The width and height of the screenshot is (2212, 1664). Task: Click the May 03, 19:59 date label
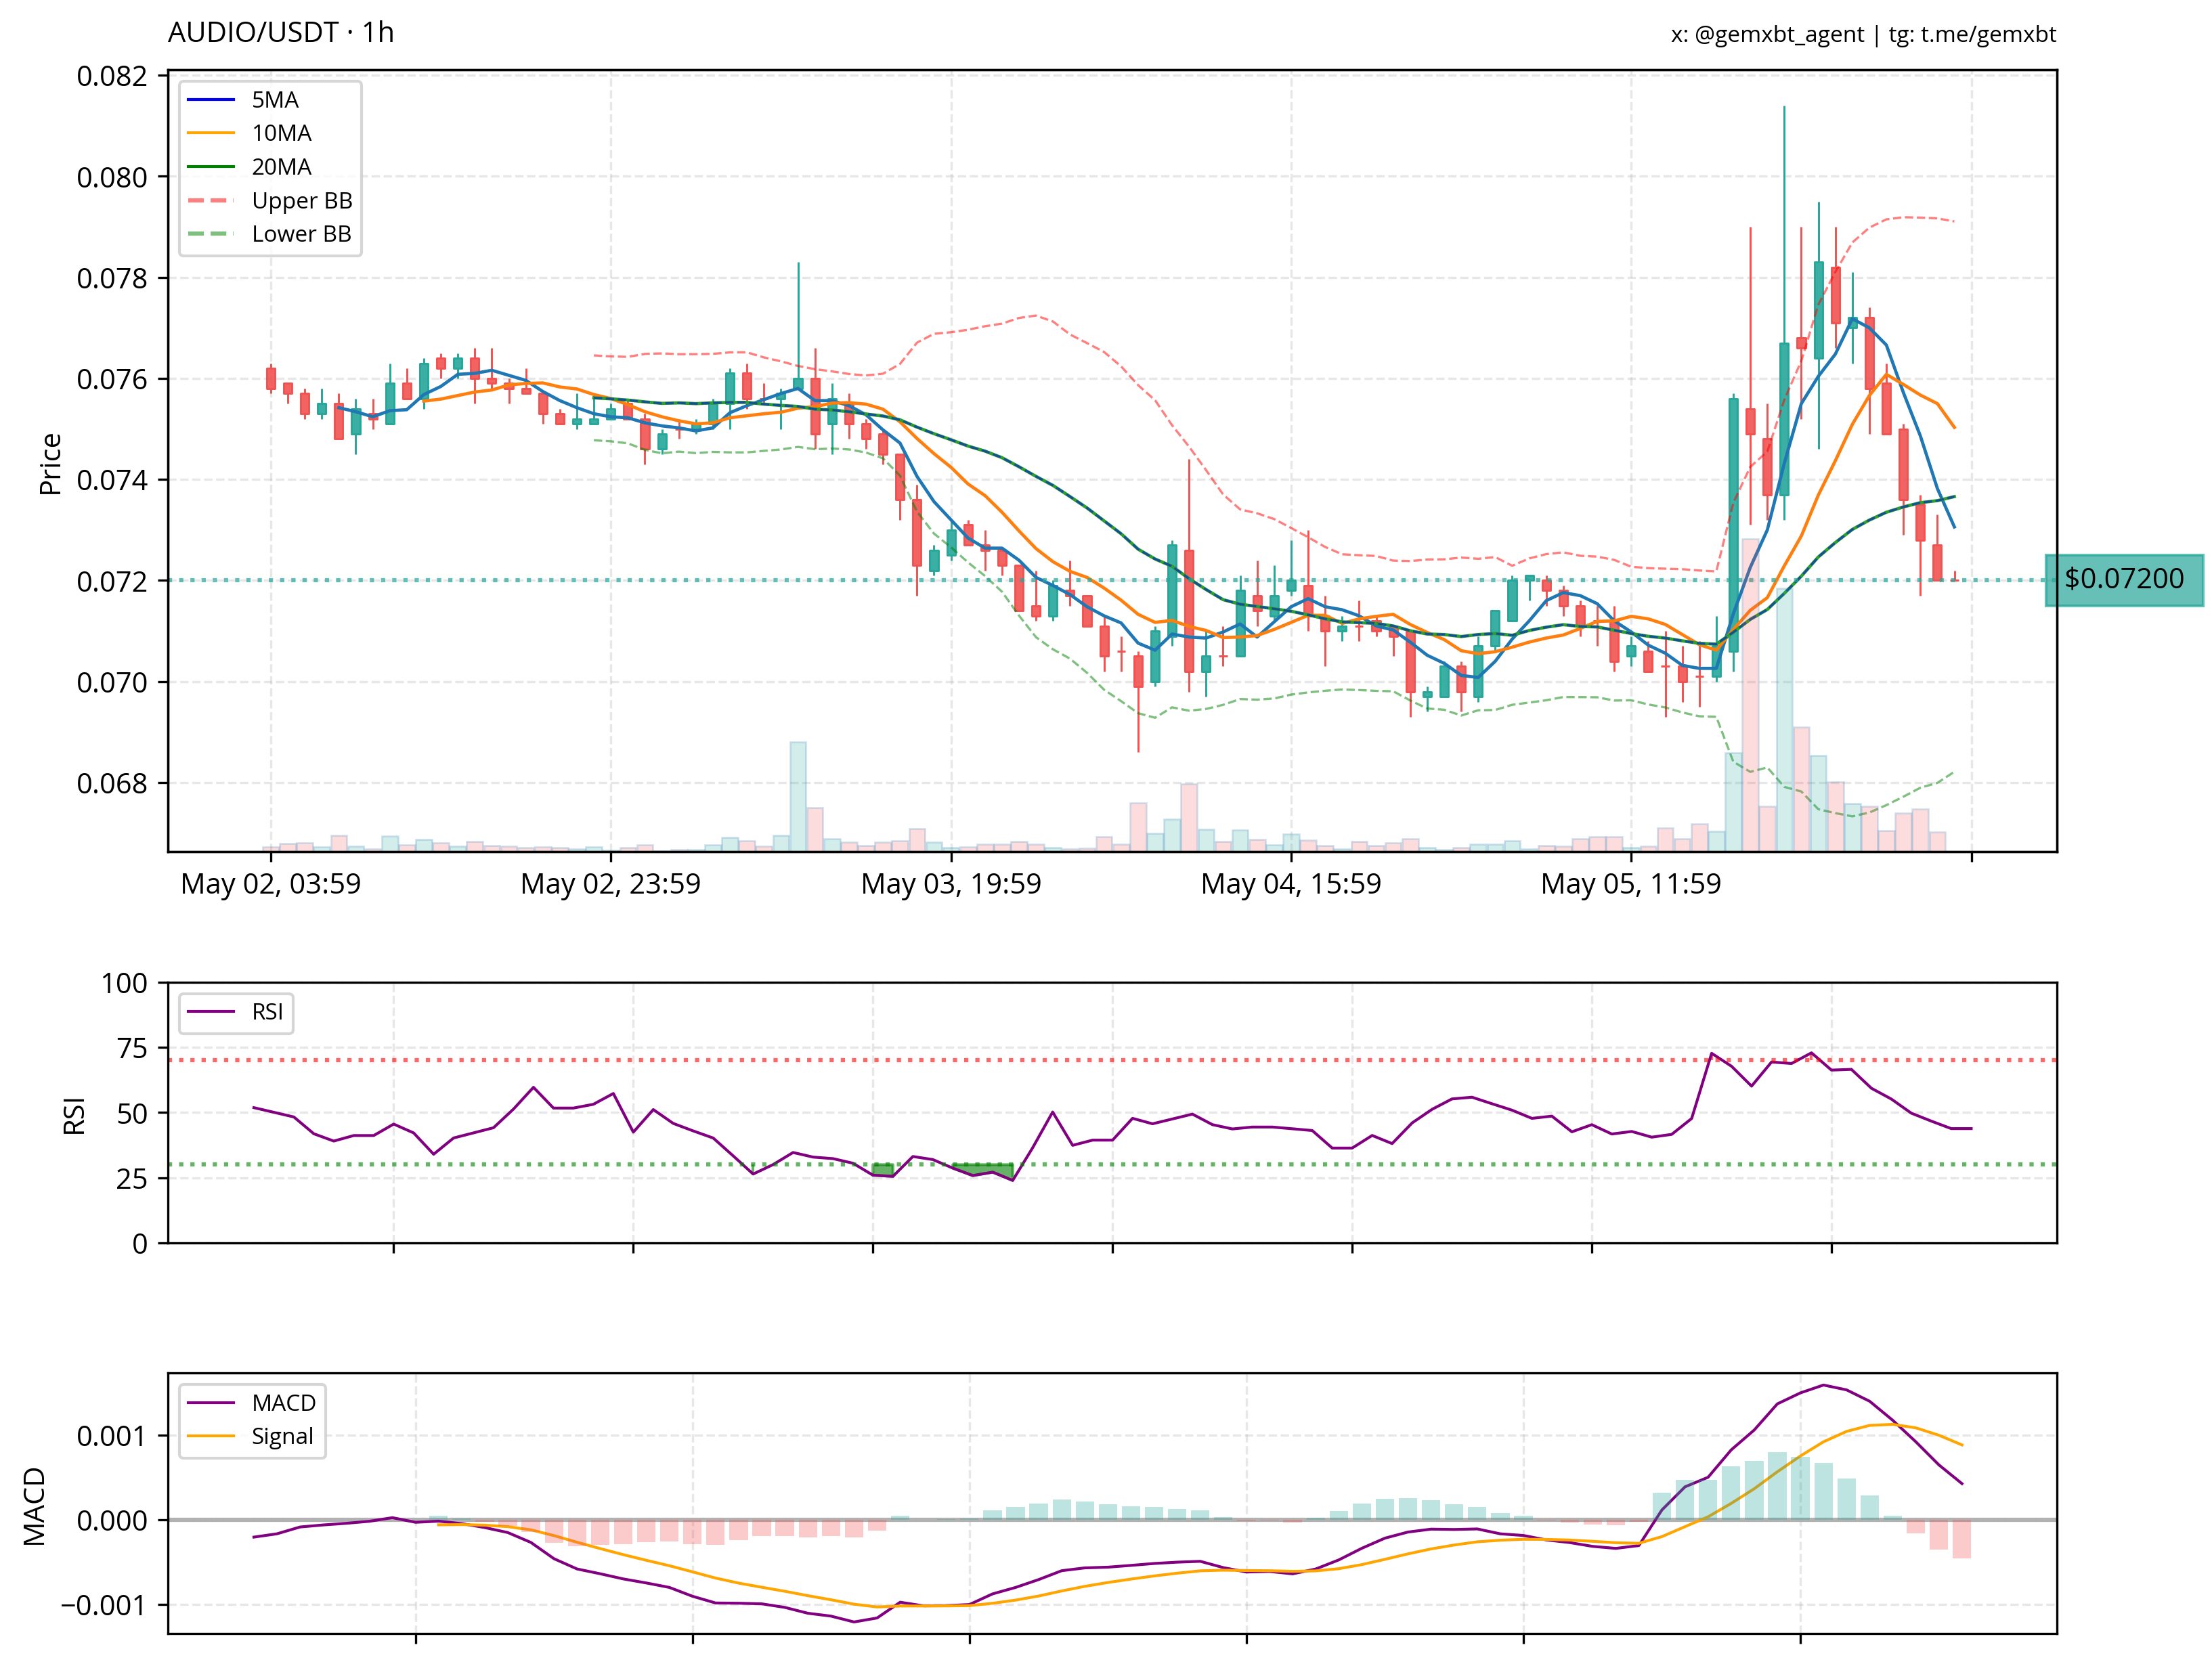click(x=951, y=884)
